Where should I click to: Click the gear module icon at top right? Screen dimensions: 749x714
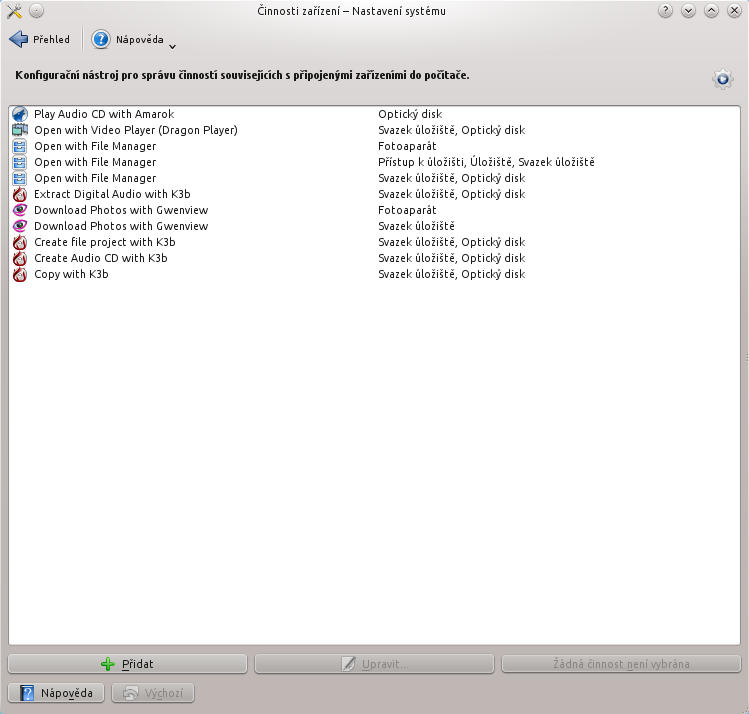tap(723, 79)
